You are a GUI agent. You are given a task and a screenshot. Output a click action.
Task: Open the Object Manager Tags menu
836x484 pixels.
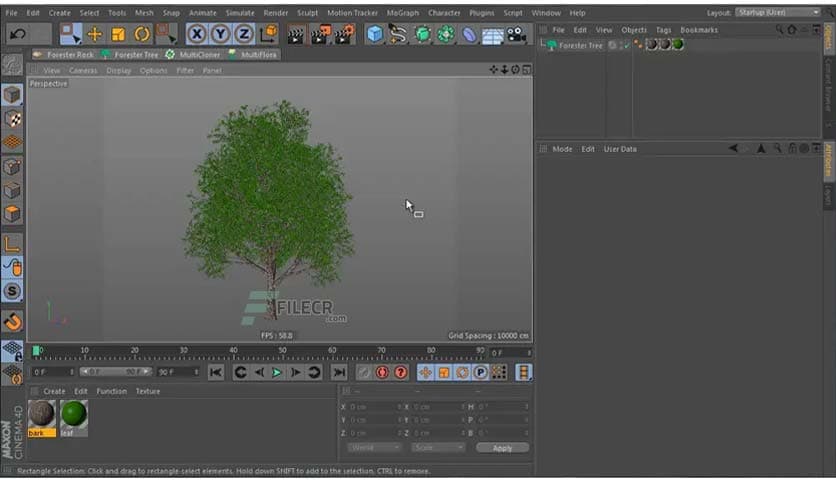(663, 30)
